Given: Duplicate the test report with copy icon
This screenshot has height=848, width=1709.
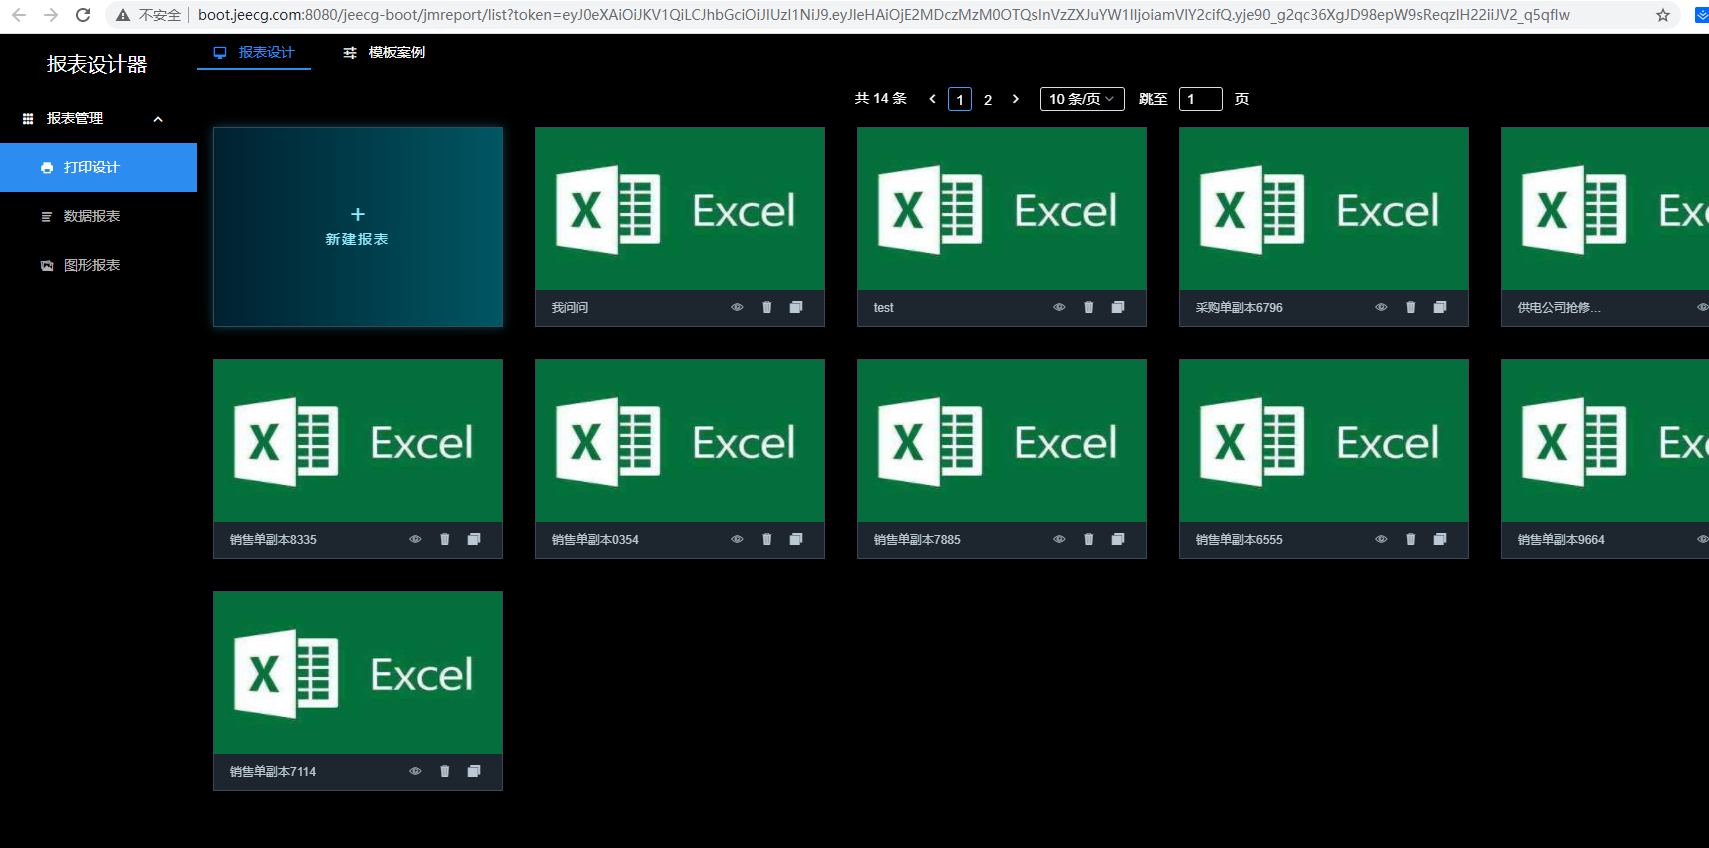Looking at the screenshot, I should tap(1118, 307).
